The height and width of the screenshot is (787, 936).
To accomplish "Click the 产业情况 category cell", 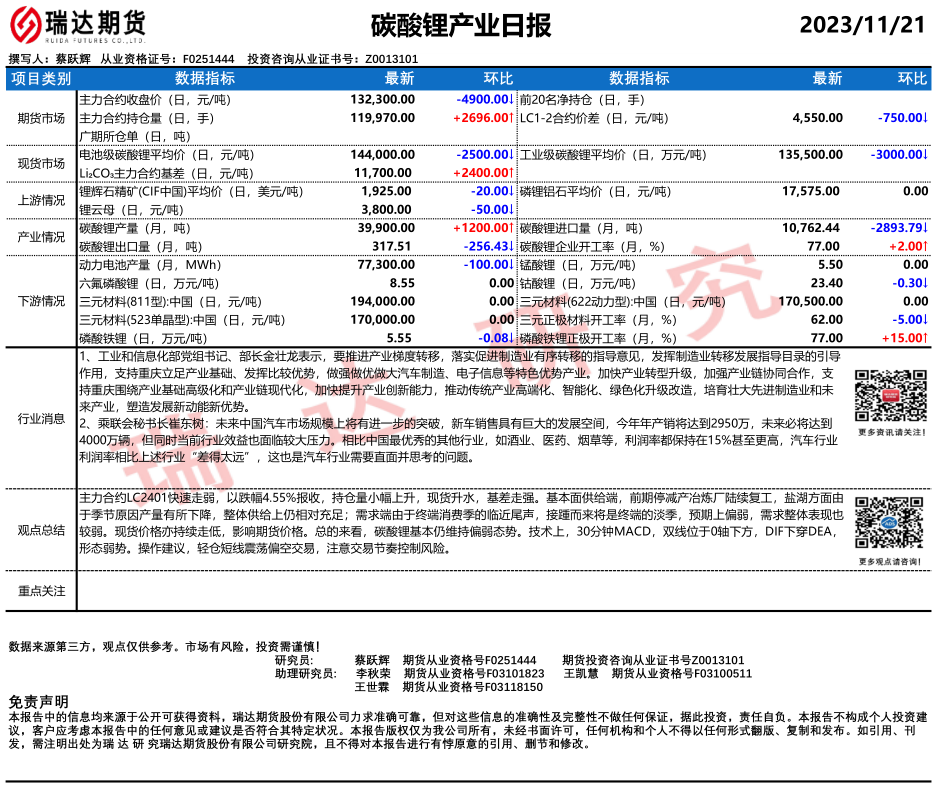I will [41, 237].
